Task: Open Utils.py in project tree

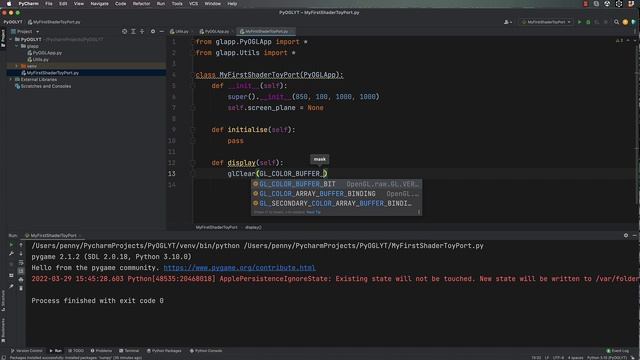Action: (38, 60)
